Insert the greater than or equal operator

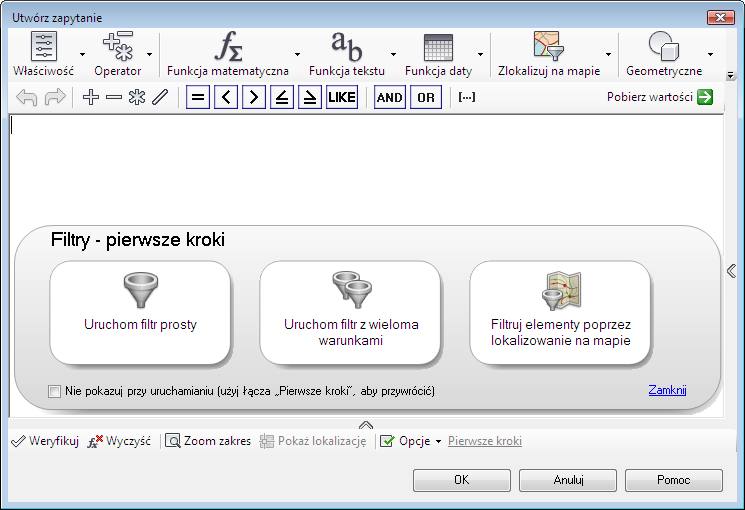(310, 97)
